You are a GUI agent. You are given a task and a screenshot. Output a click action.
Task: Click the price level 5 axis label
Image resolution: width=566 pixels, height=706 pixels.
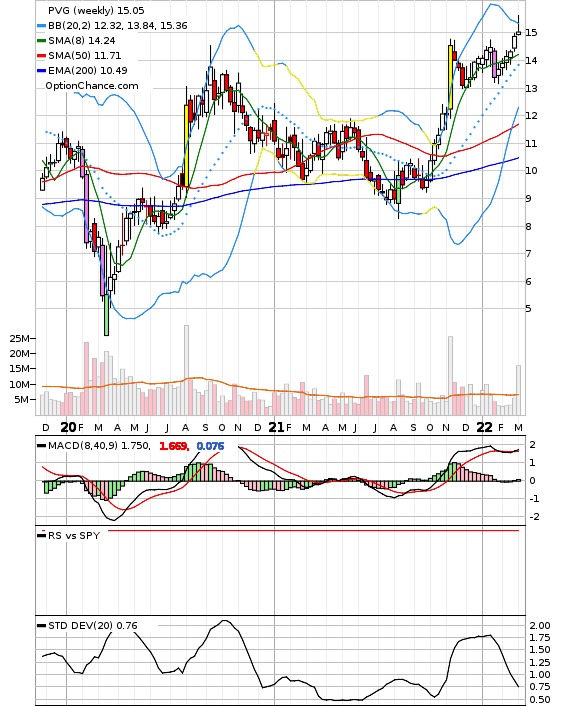(528, 309)
